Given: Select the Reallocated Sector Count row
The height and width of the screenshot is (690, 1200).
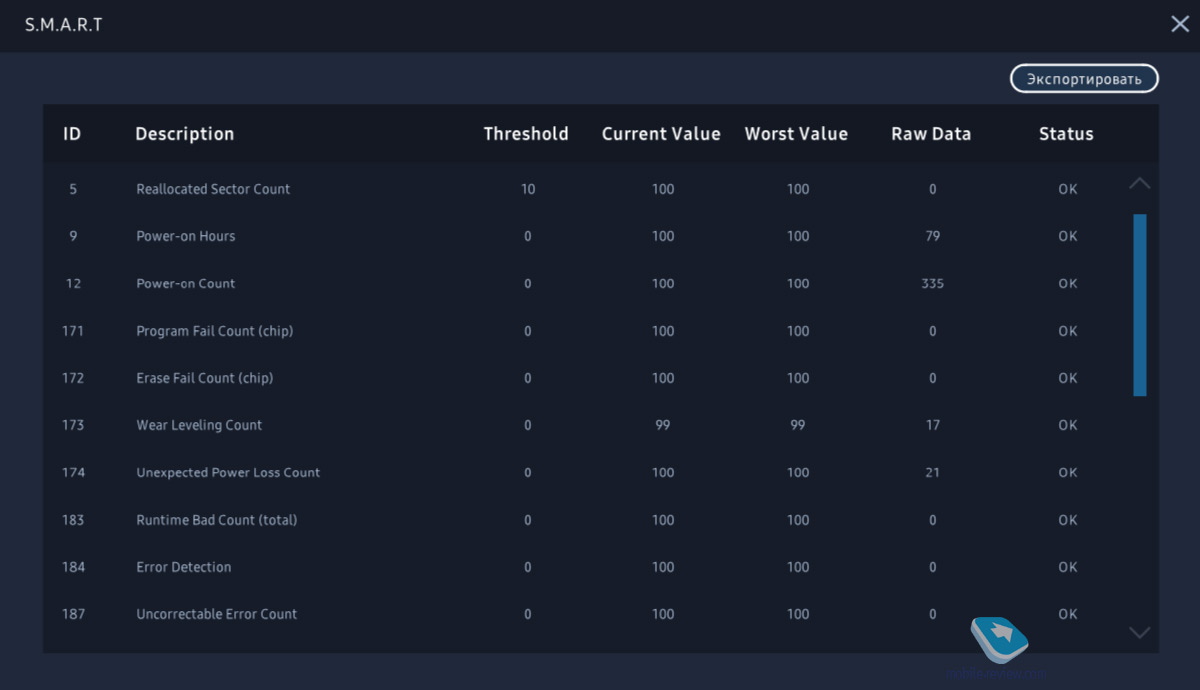Looking at the screenshot, I should (x=213, y=189).
